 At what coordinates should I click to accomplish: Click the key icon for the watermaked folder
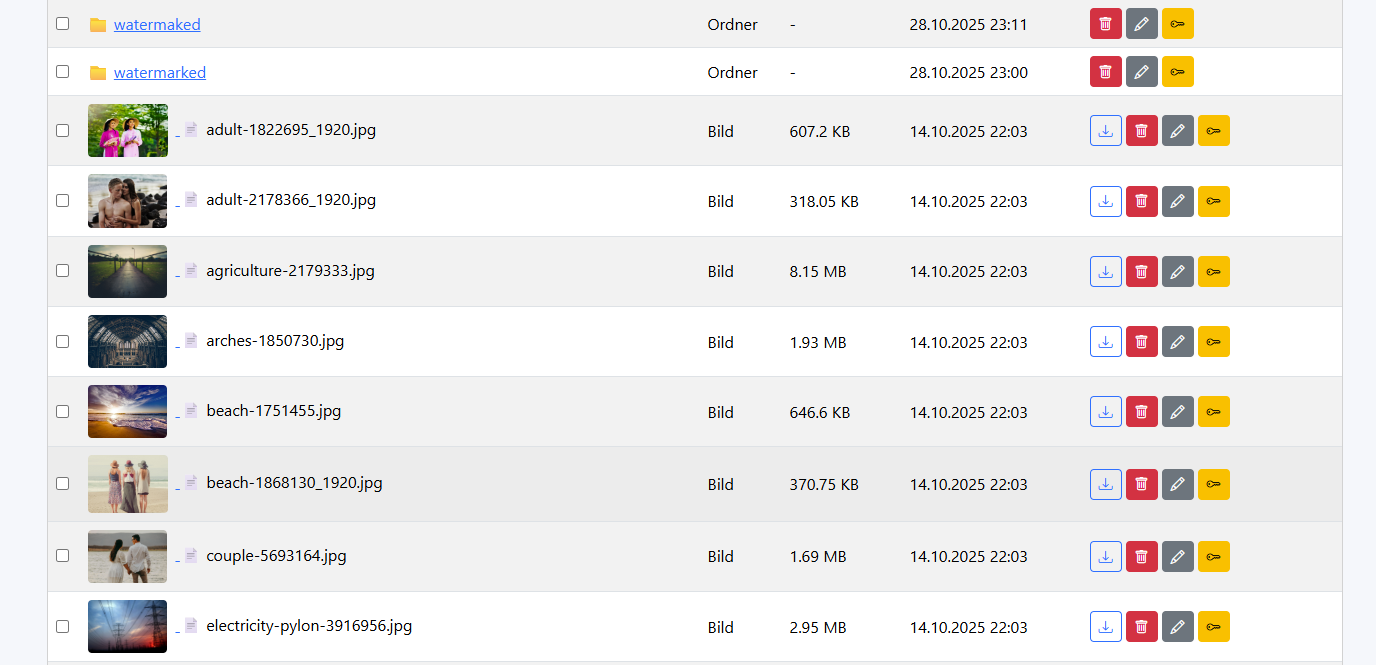click(1177, 24)
